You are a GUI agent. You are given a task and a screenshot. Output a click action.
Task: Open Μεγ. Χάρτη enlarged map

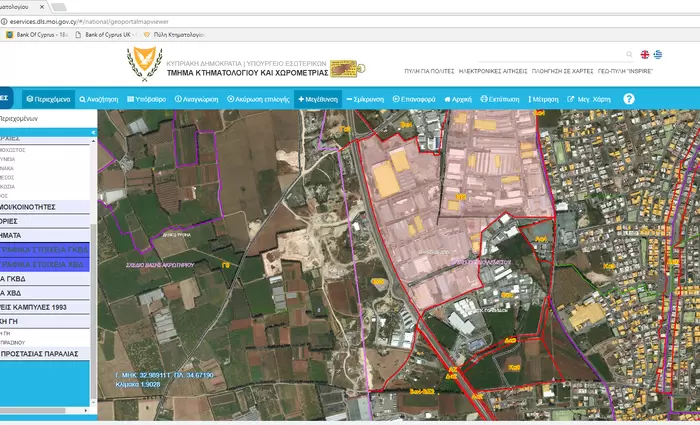click(x=587, y=100)
